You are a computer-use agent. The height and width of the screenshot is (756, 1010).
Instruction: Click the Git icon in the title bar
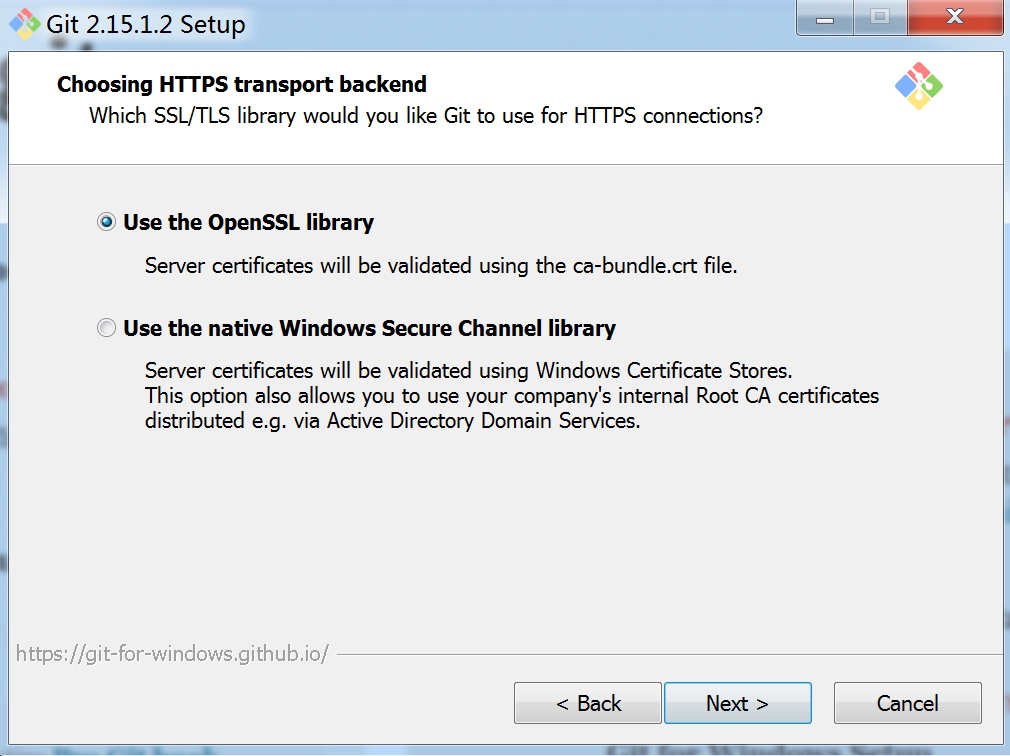point(24,24)
